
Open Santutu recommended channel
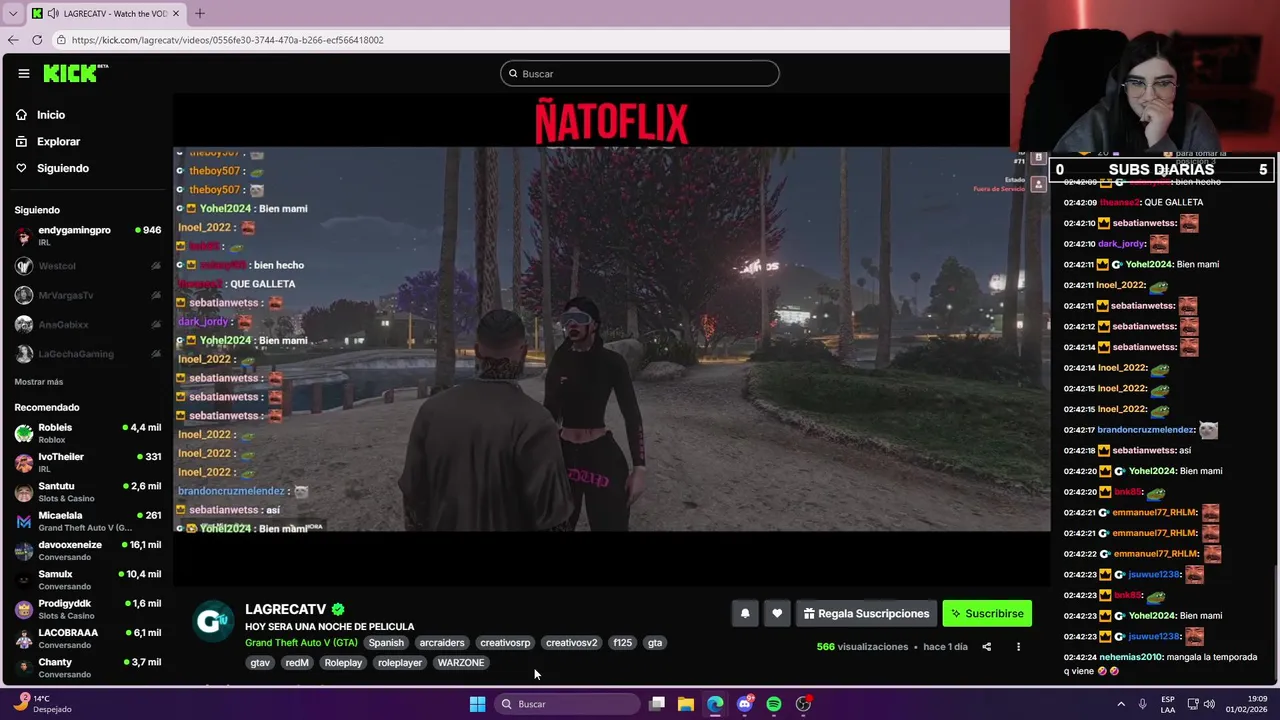pyautogui.click(x=88, y=492)
